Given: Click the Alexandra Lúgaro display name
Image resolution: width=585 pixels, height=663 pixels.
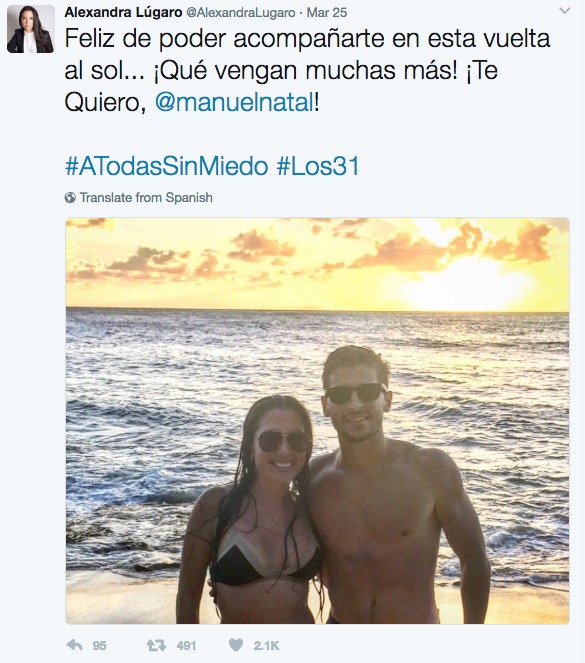Looking at the screenshot, I should pos(123,12).
